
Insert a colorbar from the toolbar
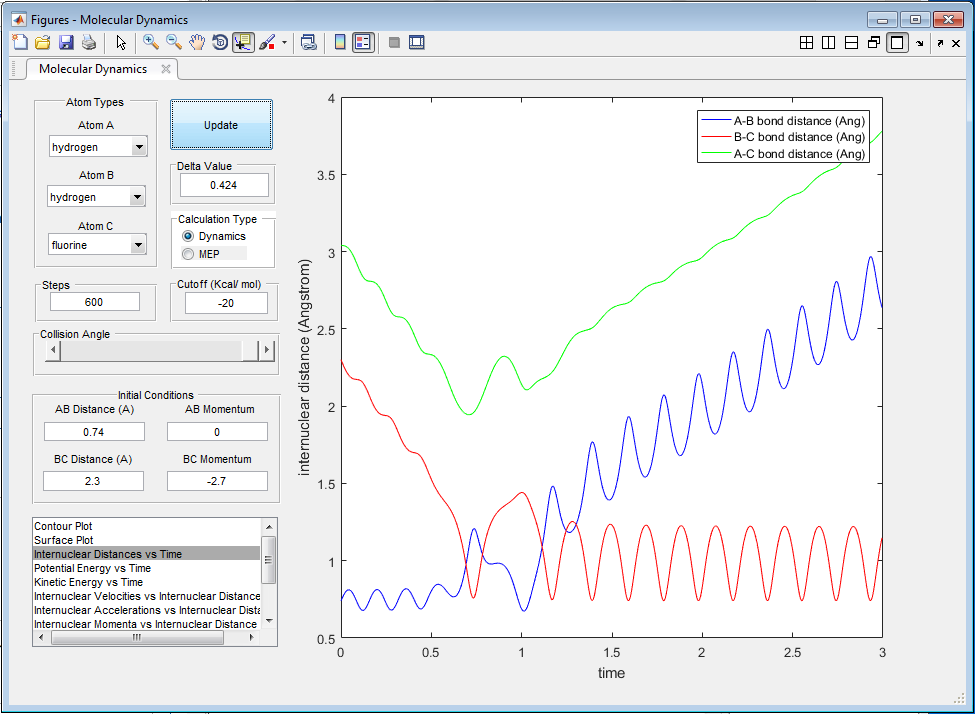pos(340,42)
